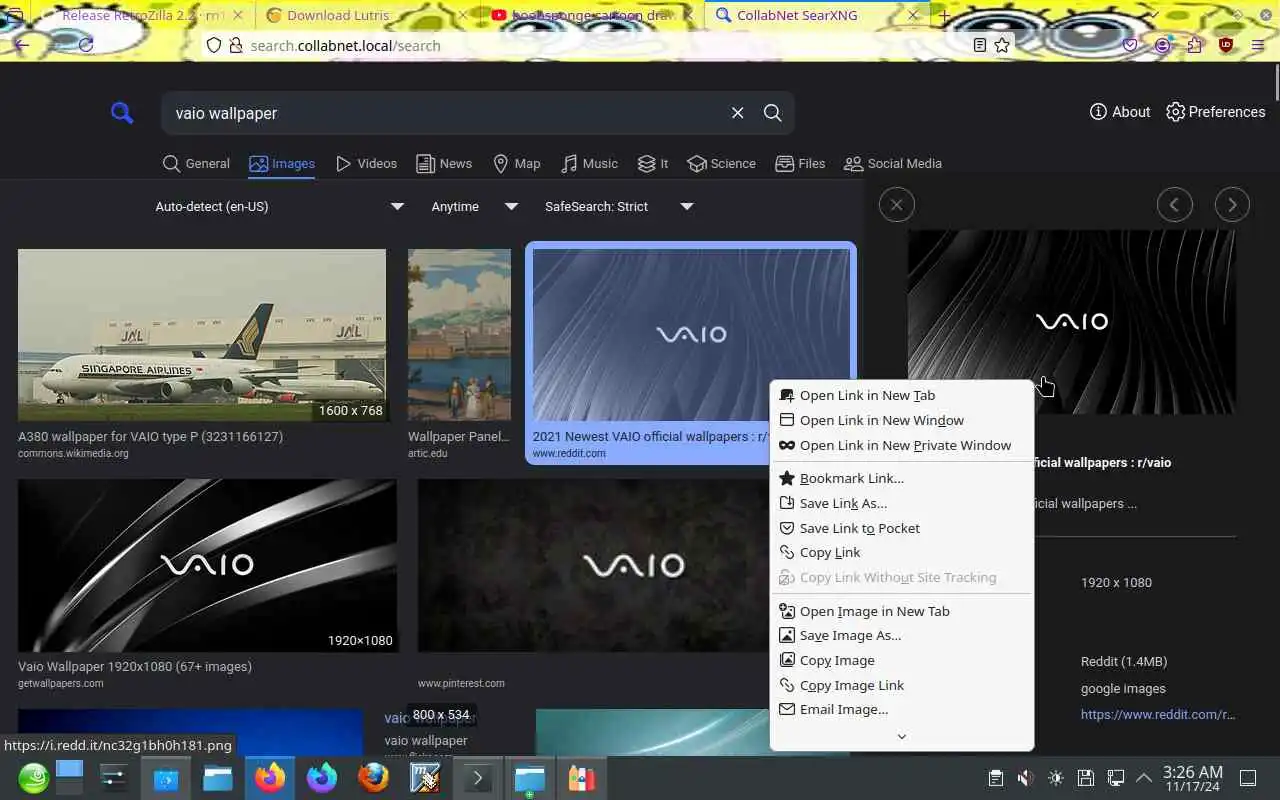
Task: Open the openSUSE application launcher
Action: coord(33,777)
